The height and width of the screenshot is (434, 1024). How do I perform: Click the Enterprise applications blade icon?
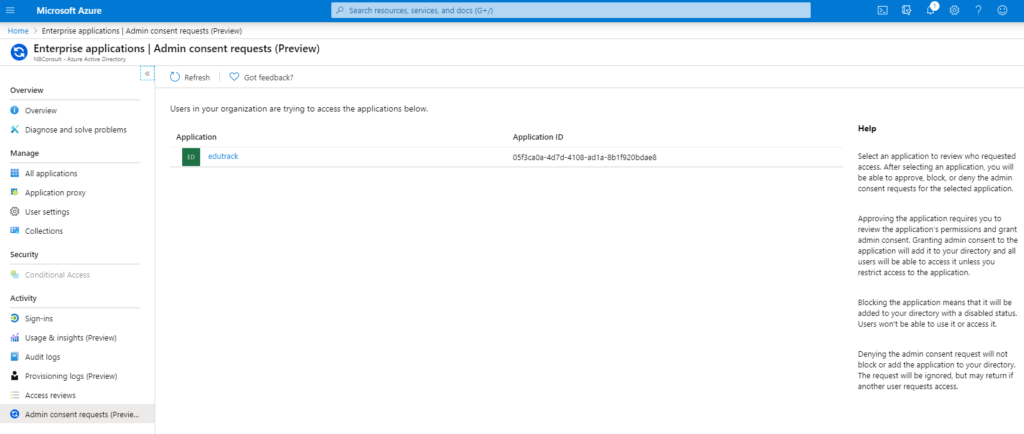[20, 52]
